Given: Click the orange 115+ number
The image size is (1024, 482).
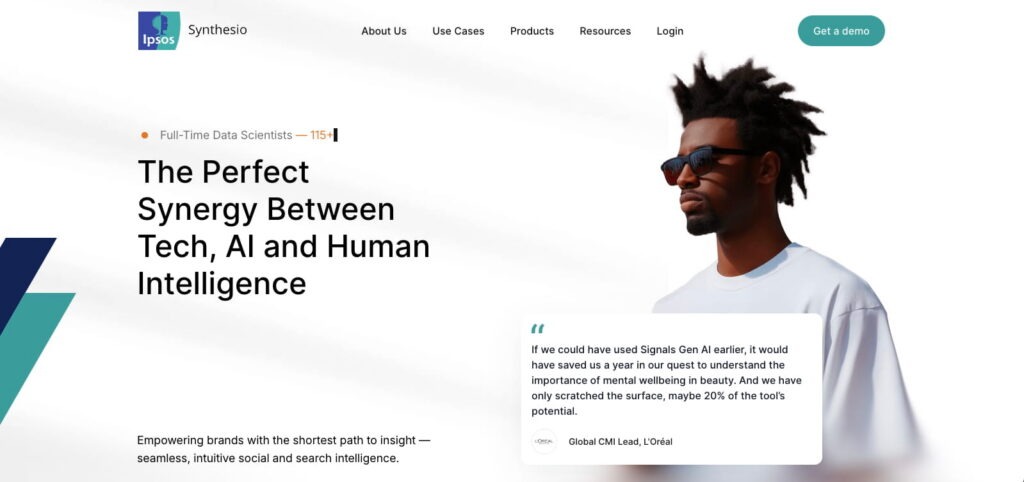Looking at the screenshot, I should [322, 135].
